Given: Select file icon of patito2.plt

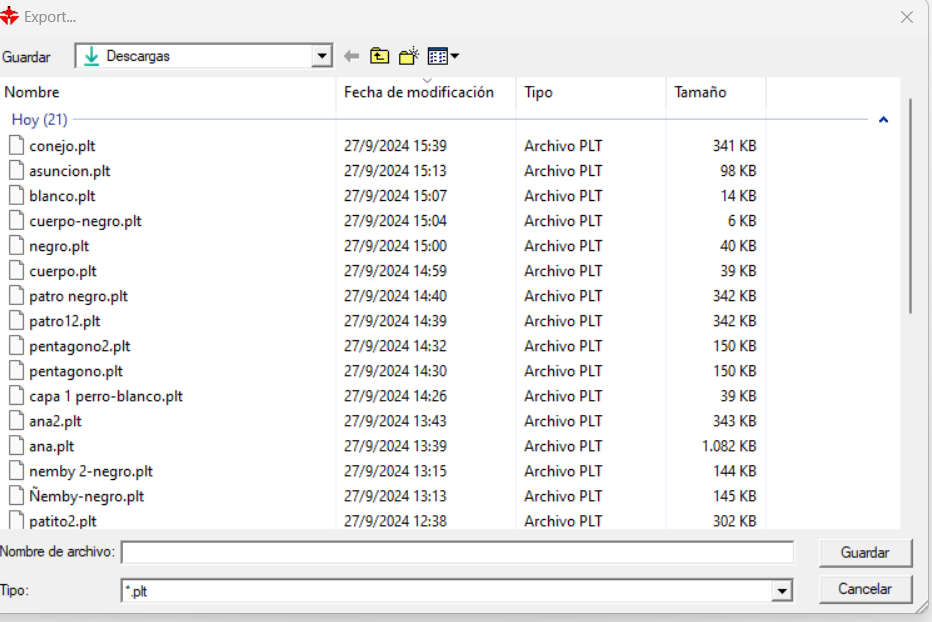Looking at the screenshot, I should (17, 520).
